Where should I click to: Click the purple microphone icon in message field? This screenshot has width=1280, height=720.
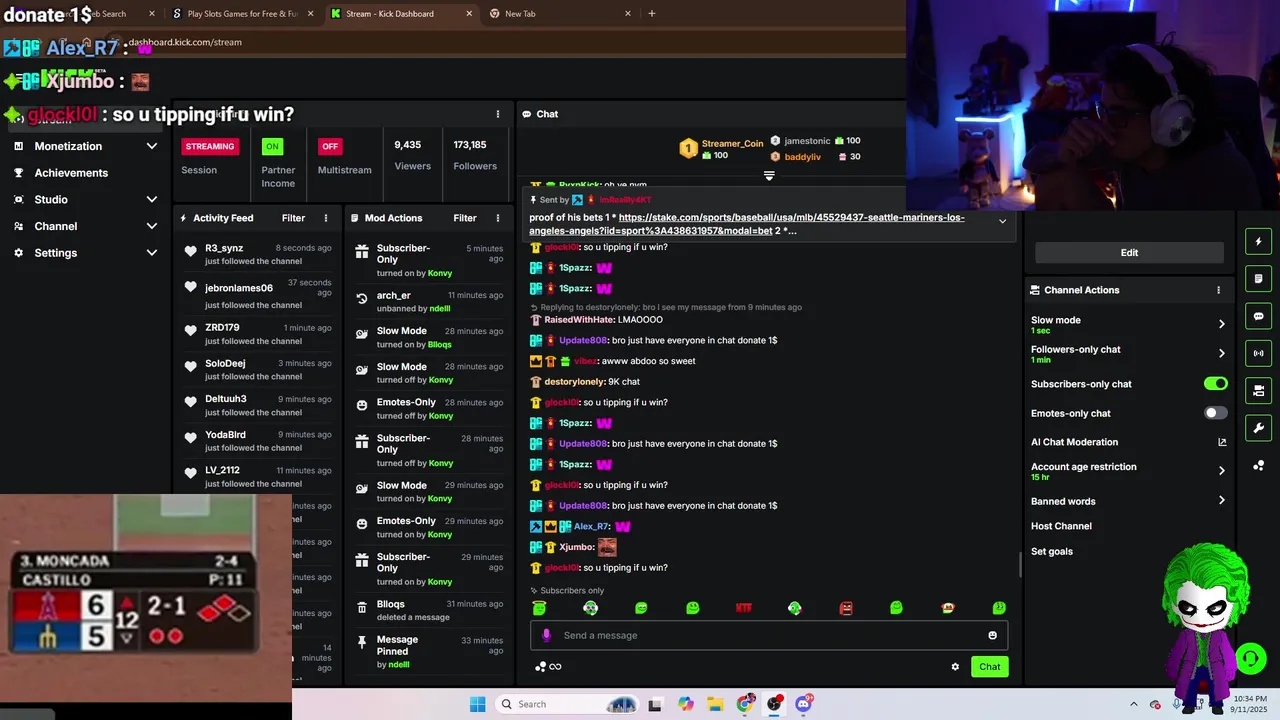point(546,635)
